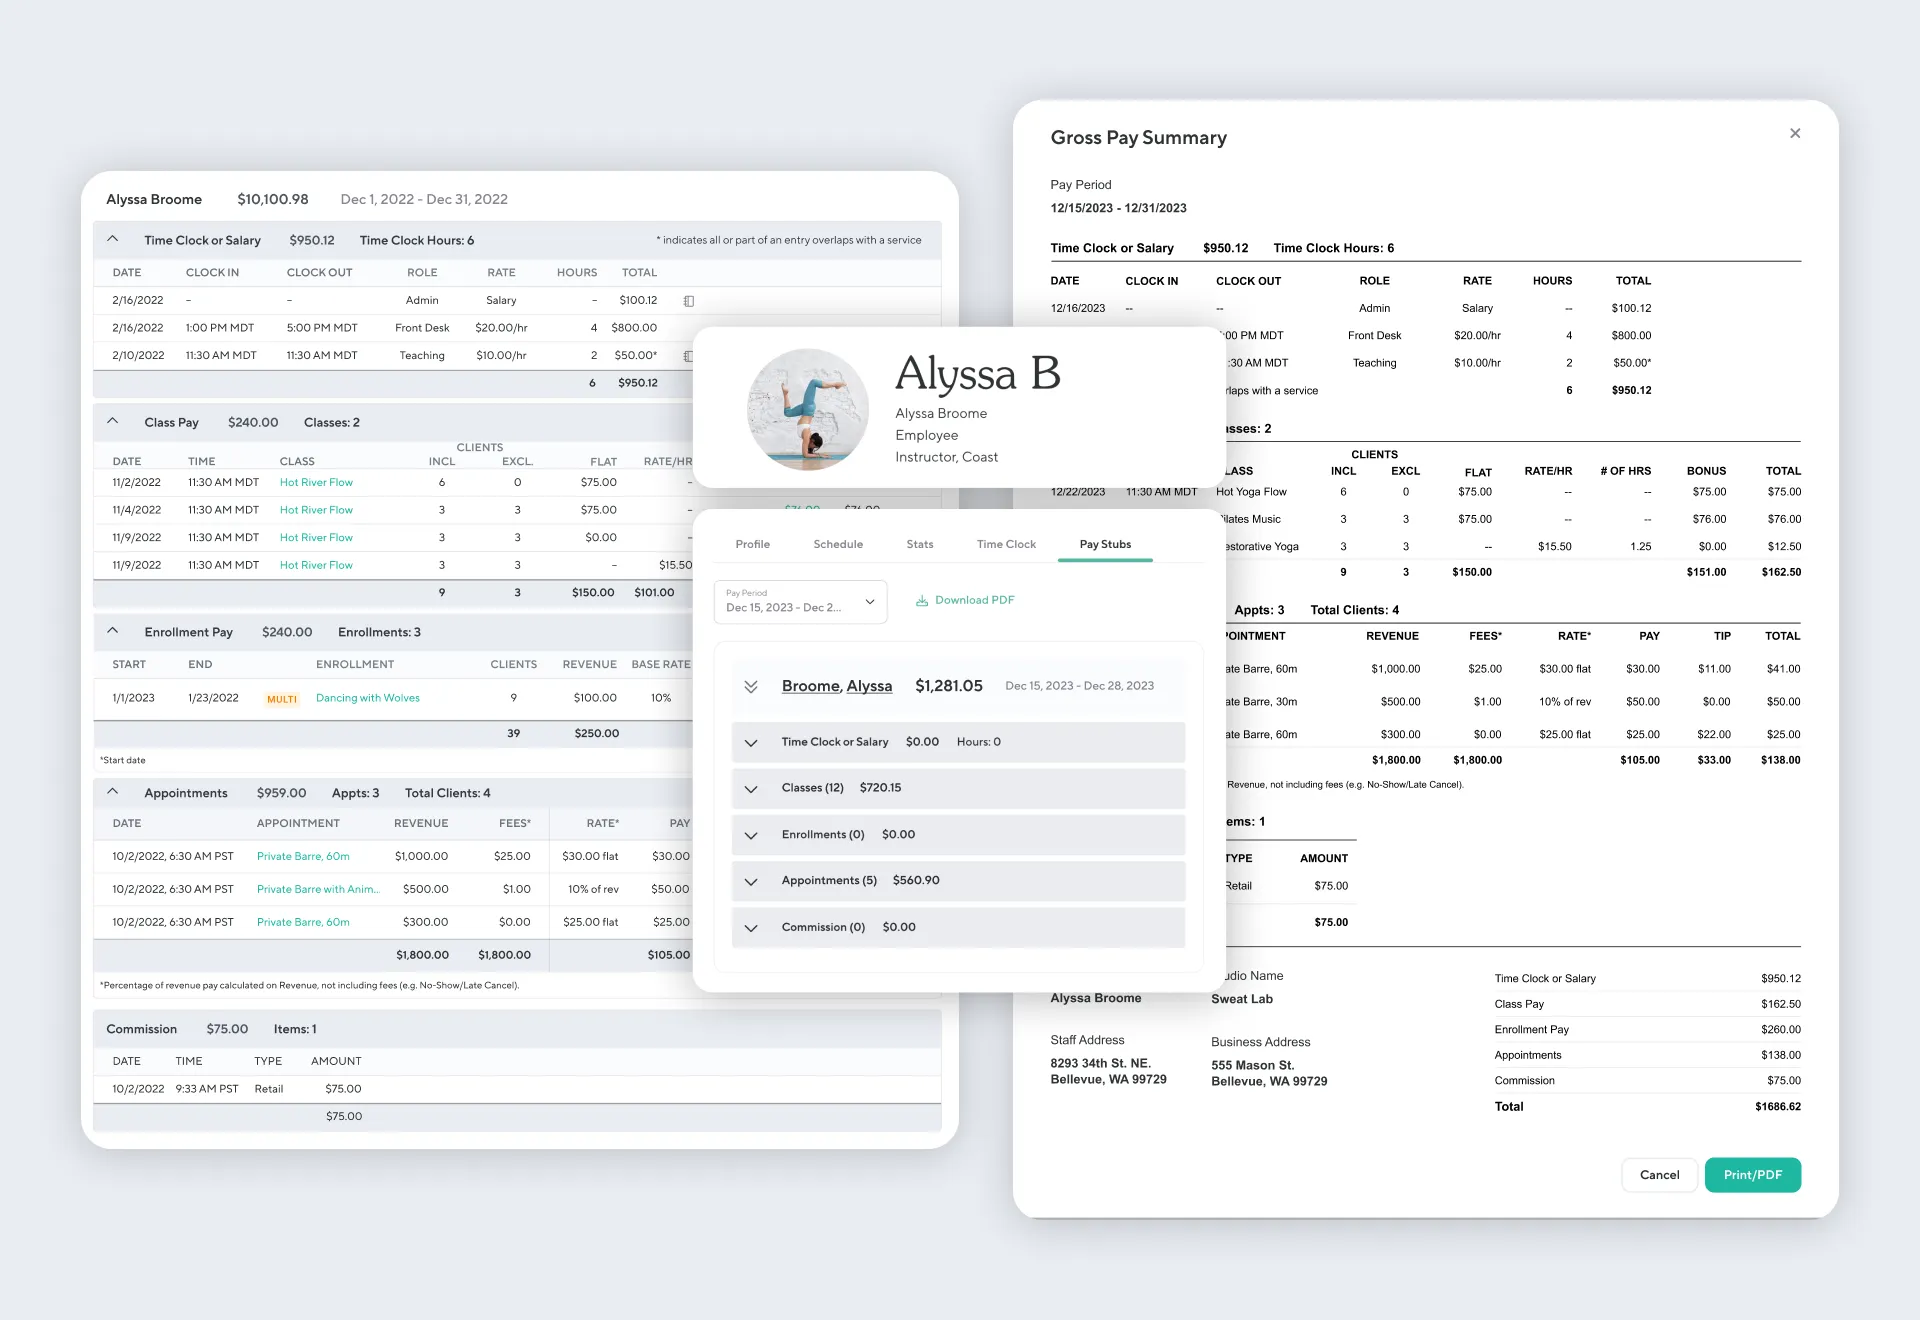1920x1320 pixels.
Task: Open the Dancing with Wolves enrollment link
Action: tap(367, 698)
